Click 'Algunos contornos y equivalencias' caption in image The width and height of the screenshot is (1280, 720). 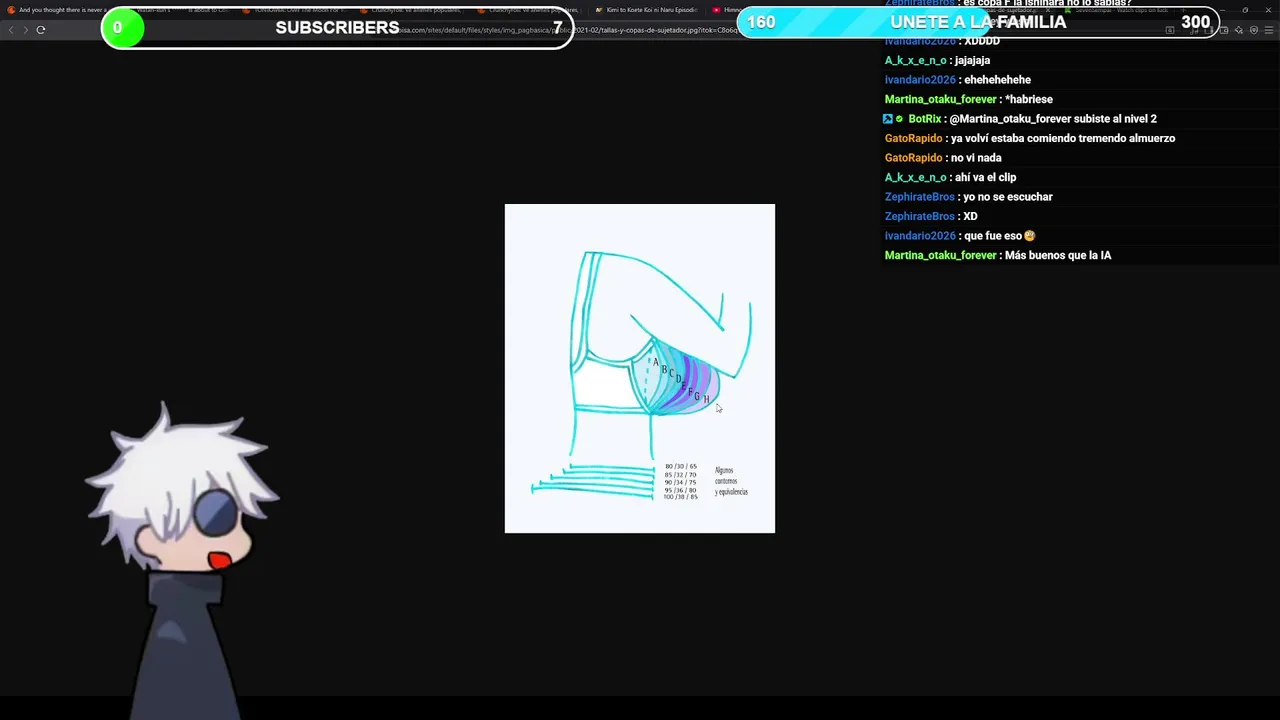coord(731,481)
